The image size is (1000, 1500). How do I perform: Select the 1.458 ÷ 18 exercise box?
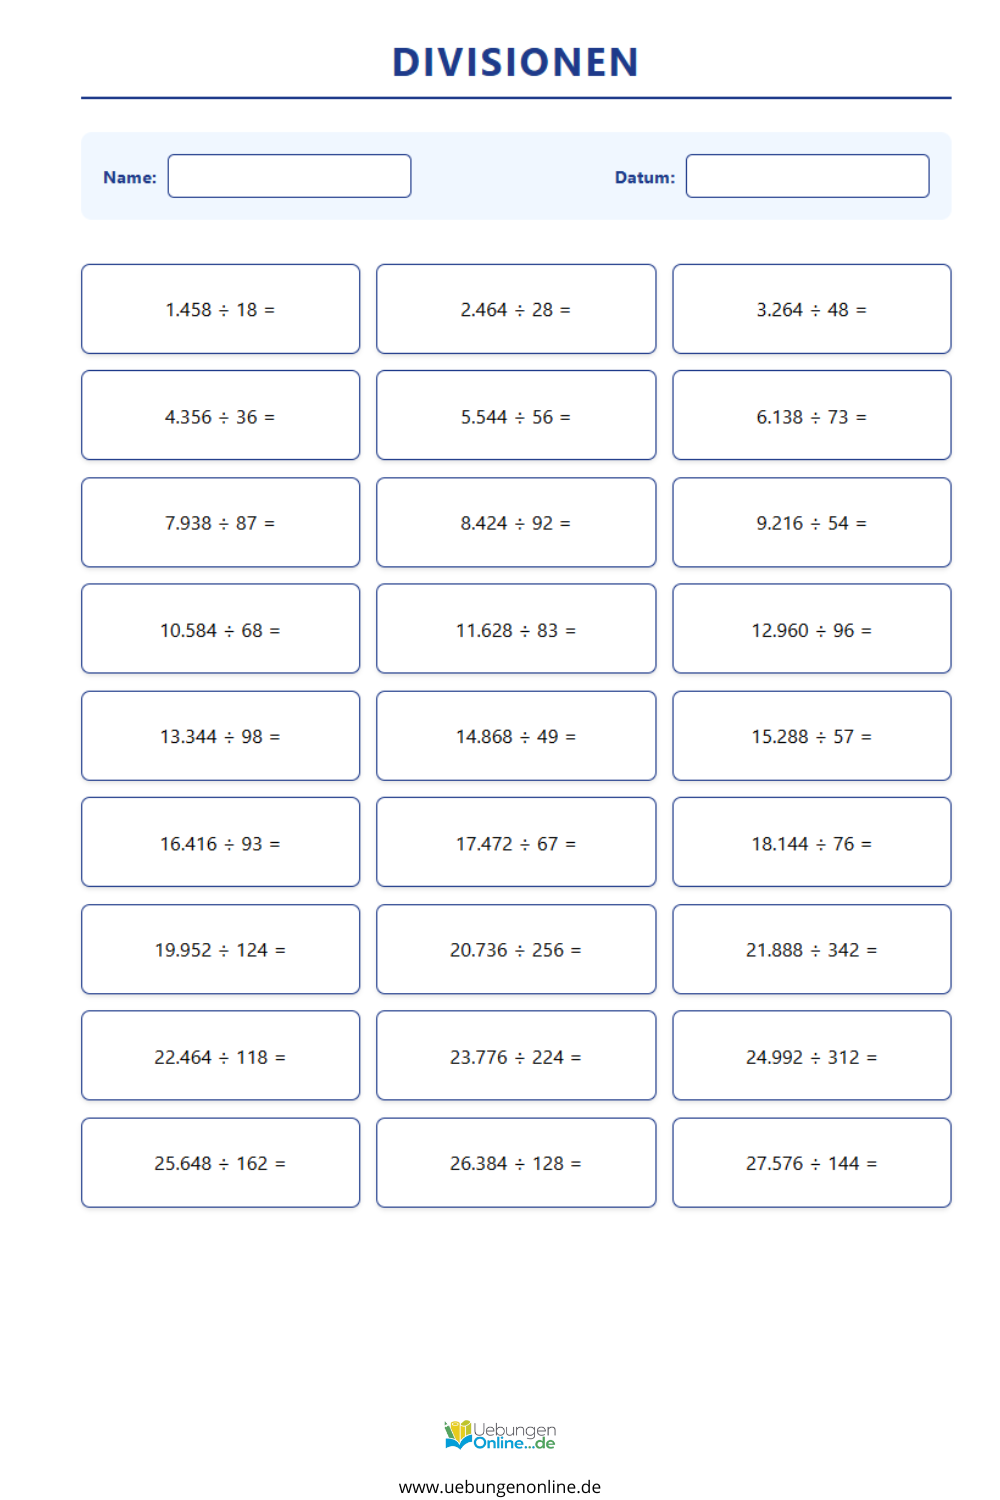(220, 309)
